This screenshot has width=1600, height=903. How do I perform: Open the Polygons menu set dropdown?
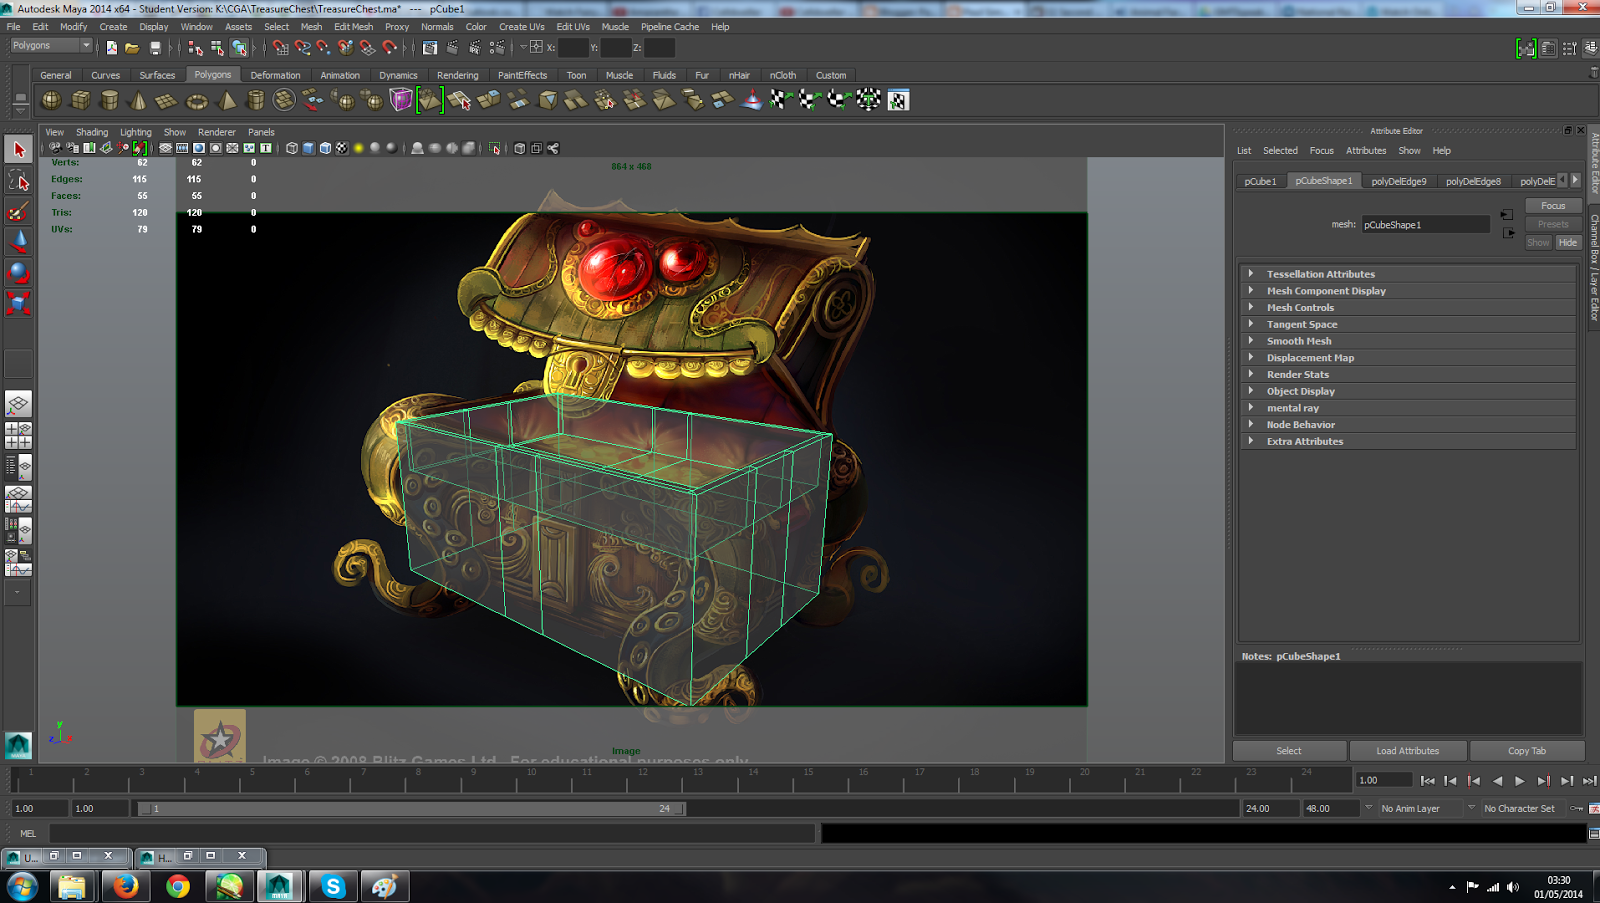coord(50,46)
